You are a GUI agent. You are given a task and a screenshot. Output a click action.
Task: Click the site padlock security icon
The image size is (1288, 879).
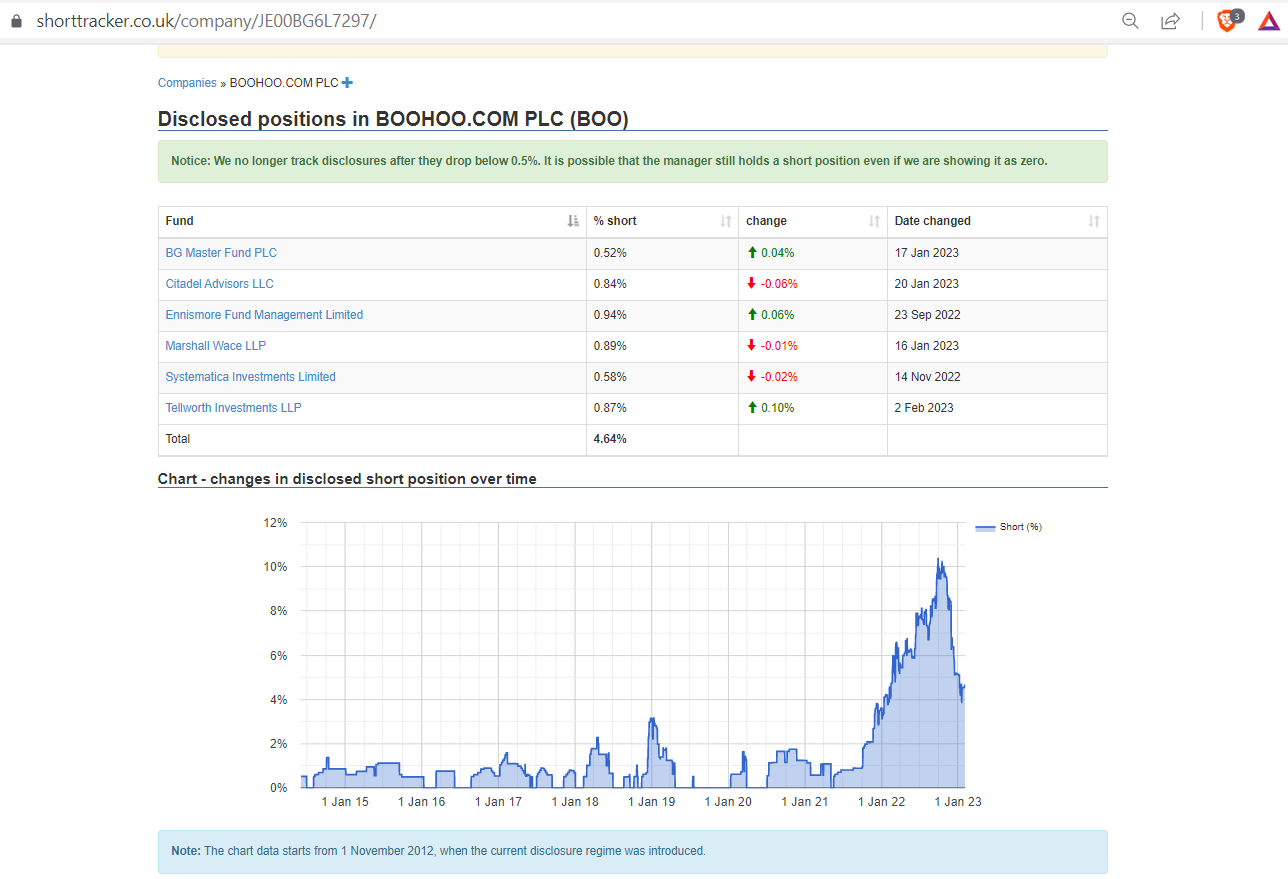point(15,21)
